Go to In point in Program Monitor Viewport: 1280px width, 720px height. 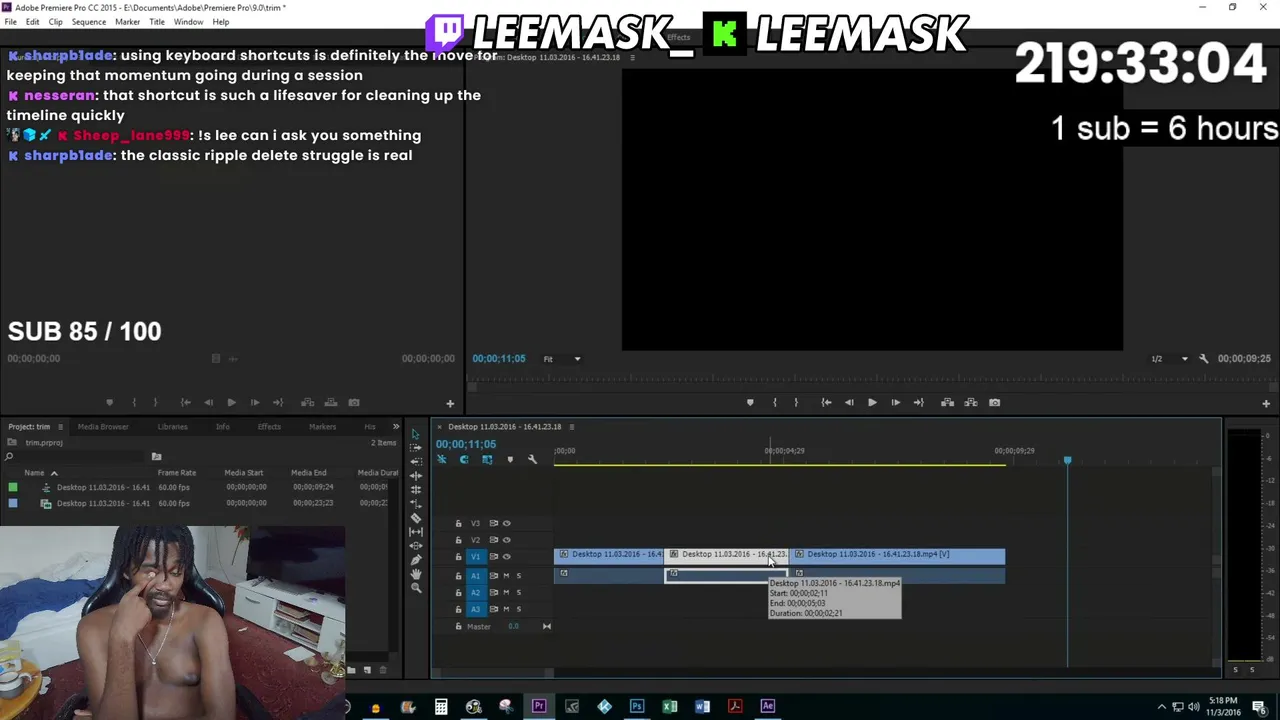826,402
